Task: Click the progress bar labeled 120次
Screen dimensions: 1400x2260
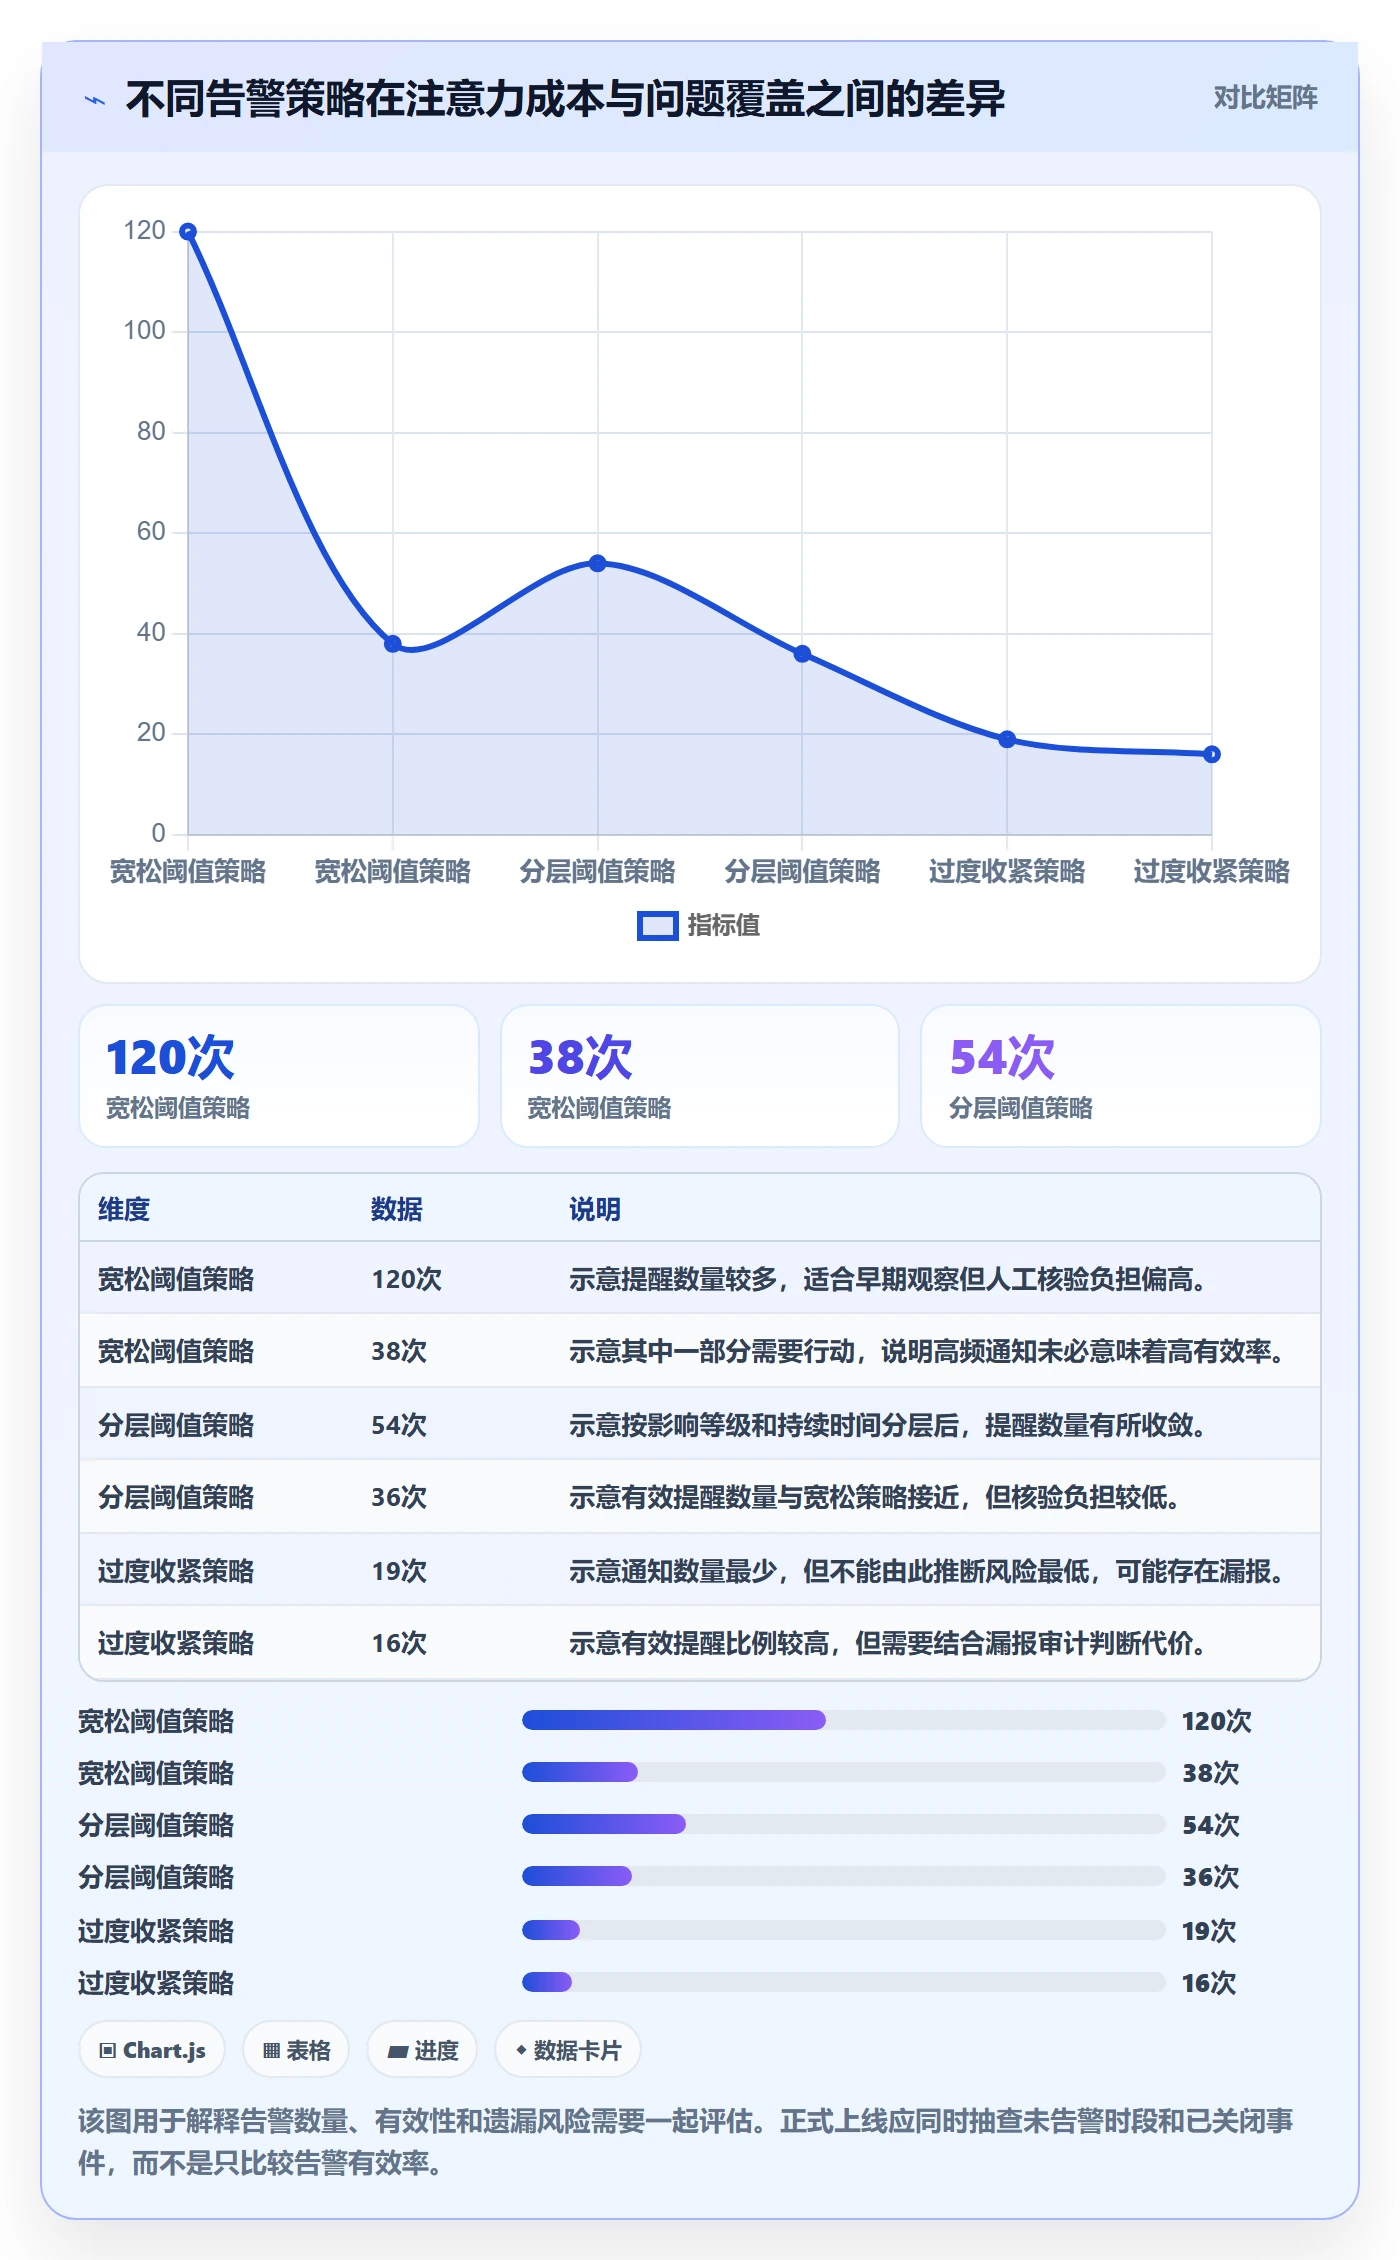Action: (x=843, y=1720)
